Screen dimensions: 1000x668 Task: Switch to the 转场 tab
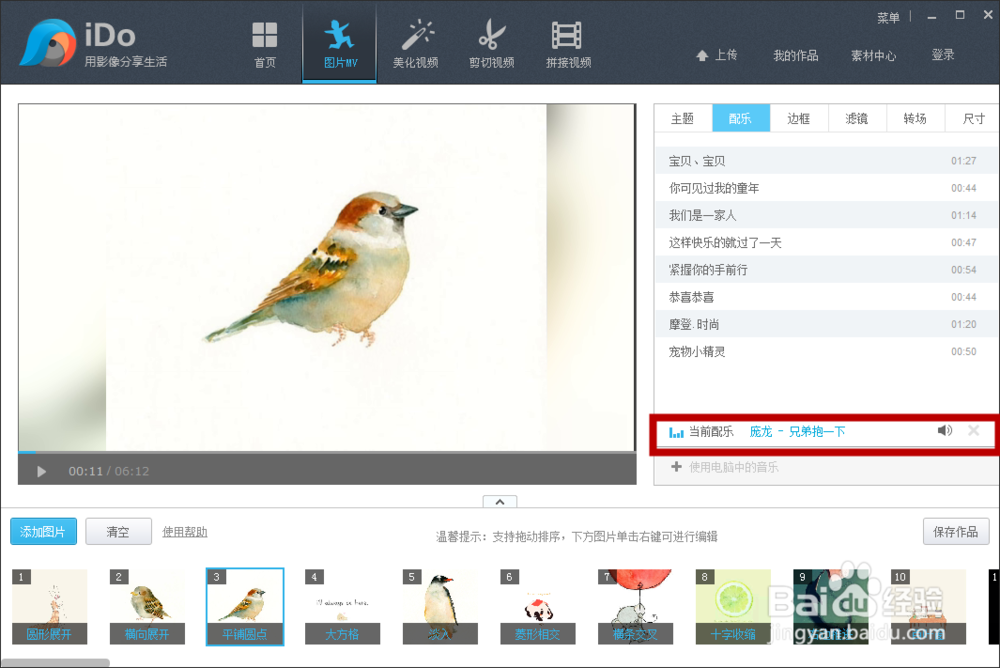[915, 118]
